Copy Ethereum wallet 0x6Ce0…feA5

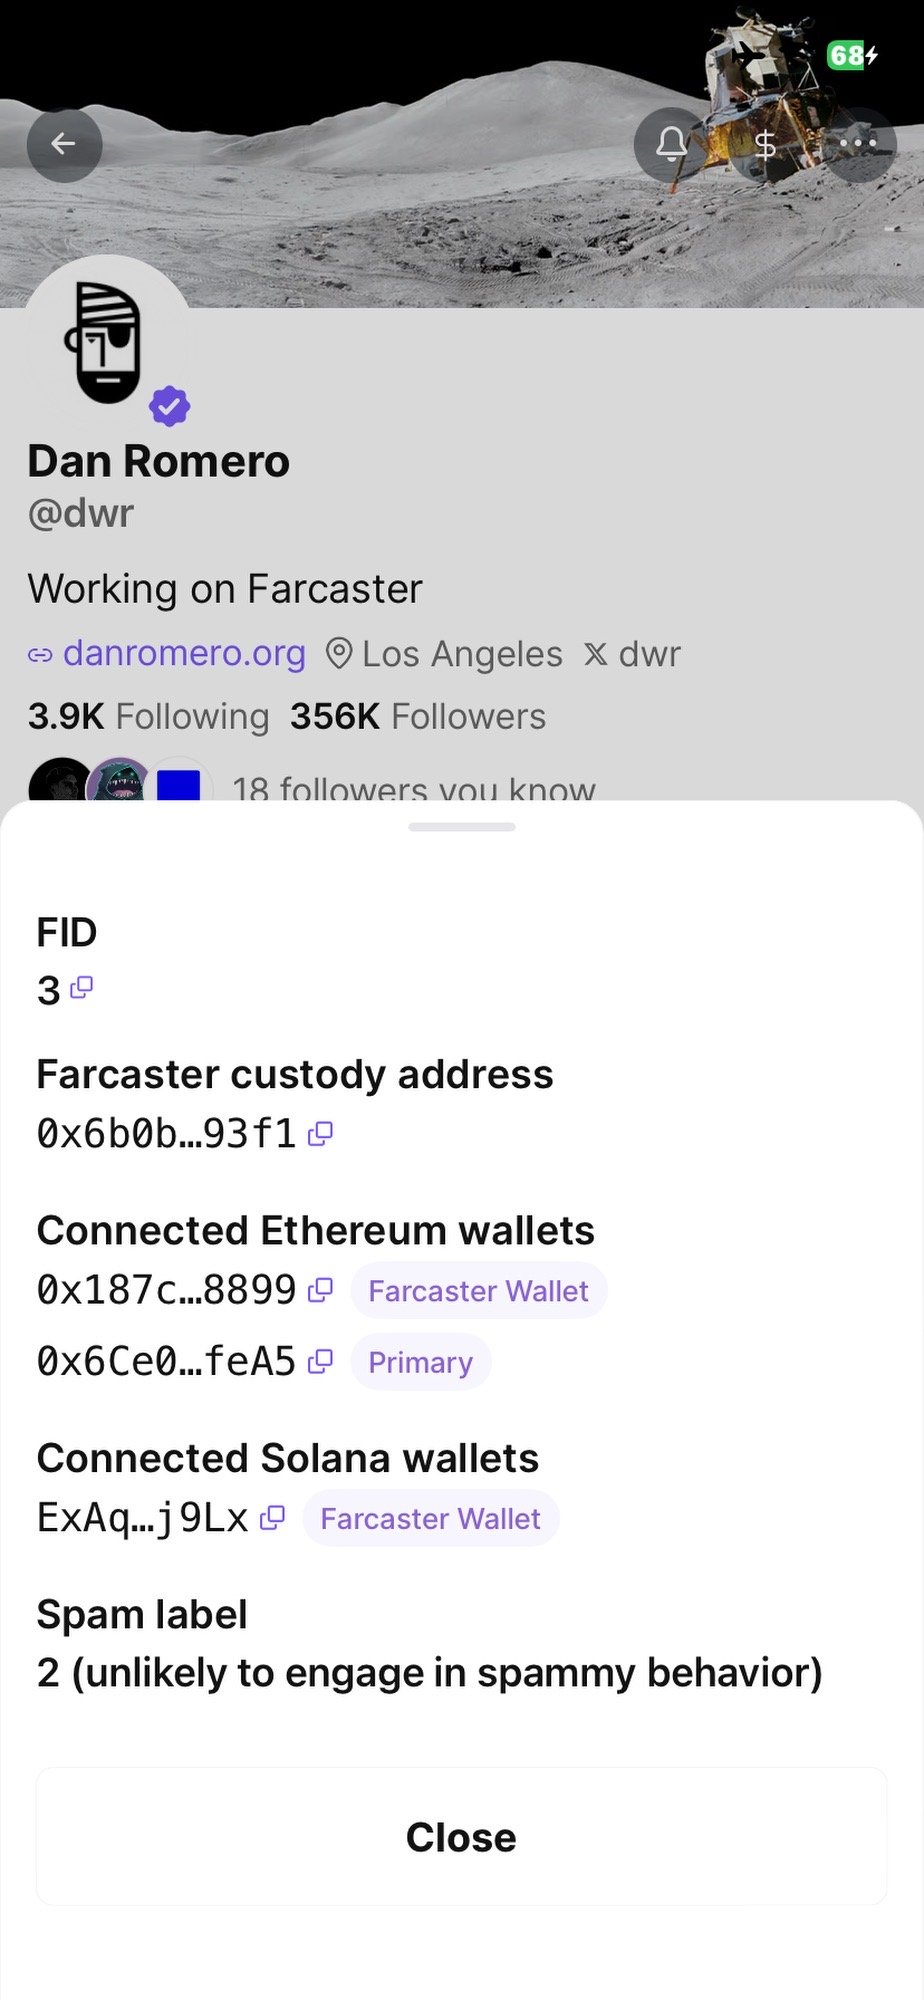(x=320, y=1361)
